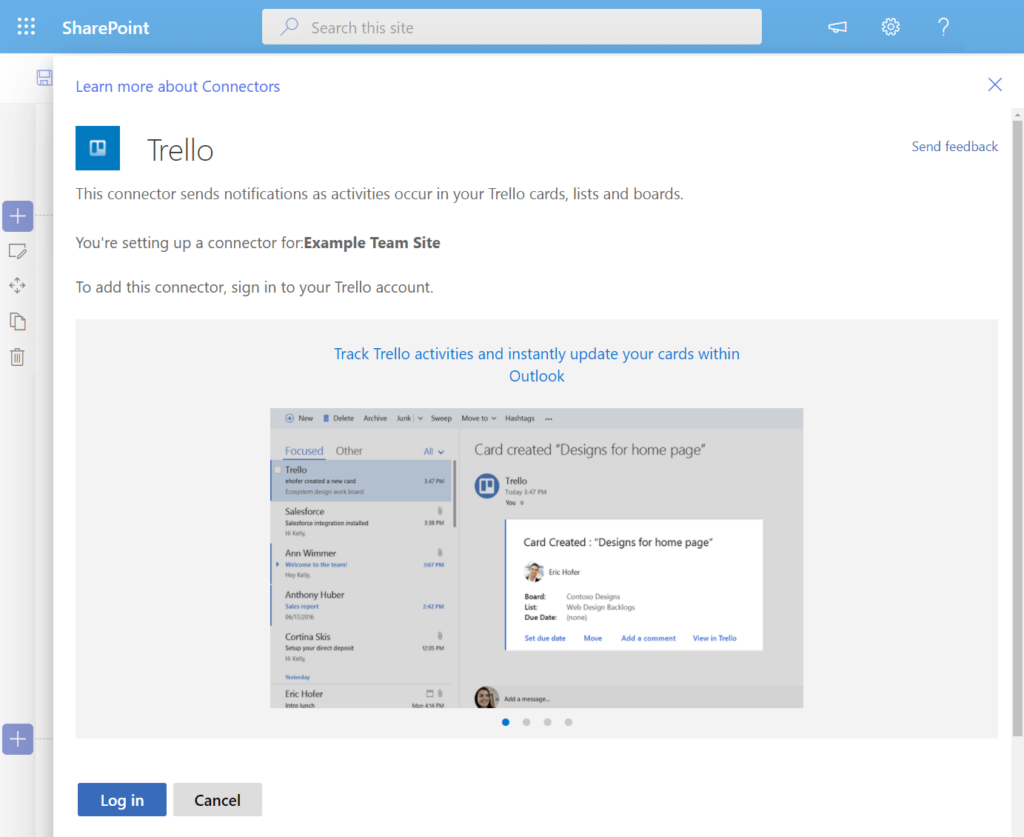Open the megaphone announcements icon
This screenshot has width=1024, height=837.
pyautogui.click(x=837, y=27)
